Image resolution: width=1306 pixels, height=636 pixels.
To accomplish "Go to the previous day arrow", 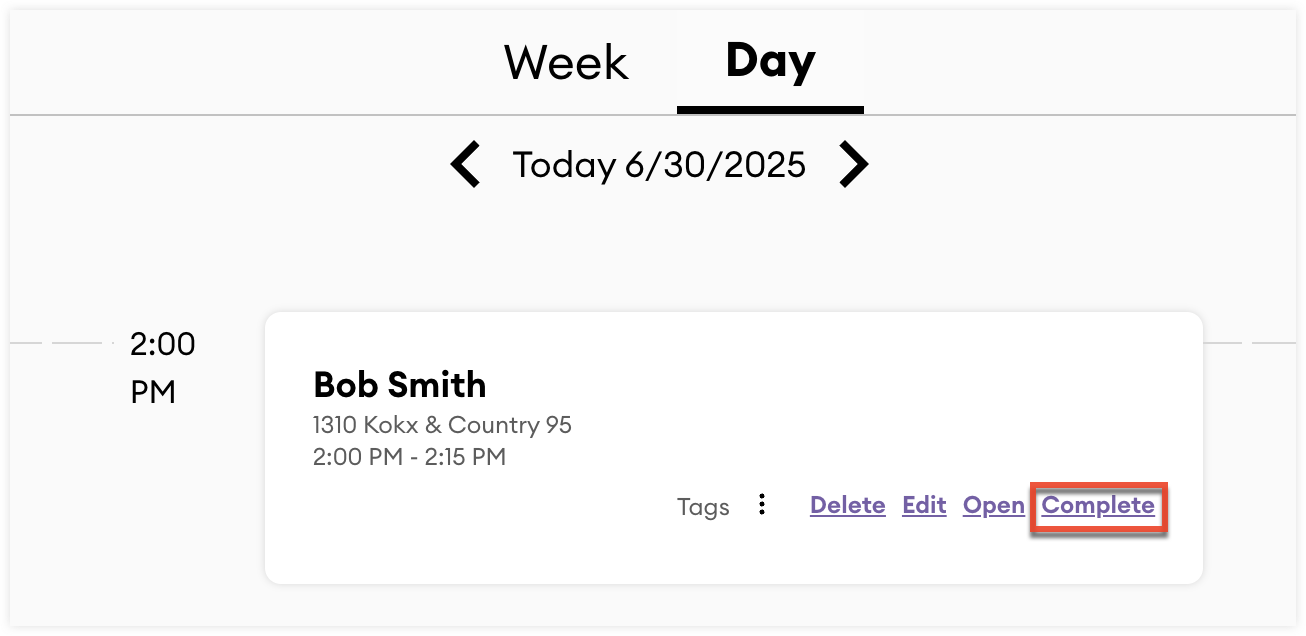I will pyautogui.click(x=466, y=165).
